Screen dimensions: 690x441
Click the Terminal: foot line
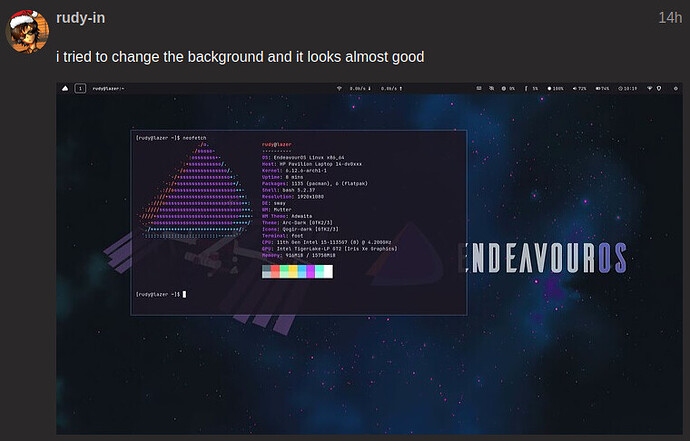tap(283, 236)
